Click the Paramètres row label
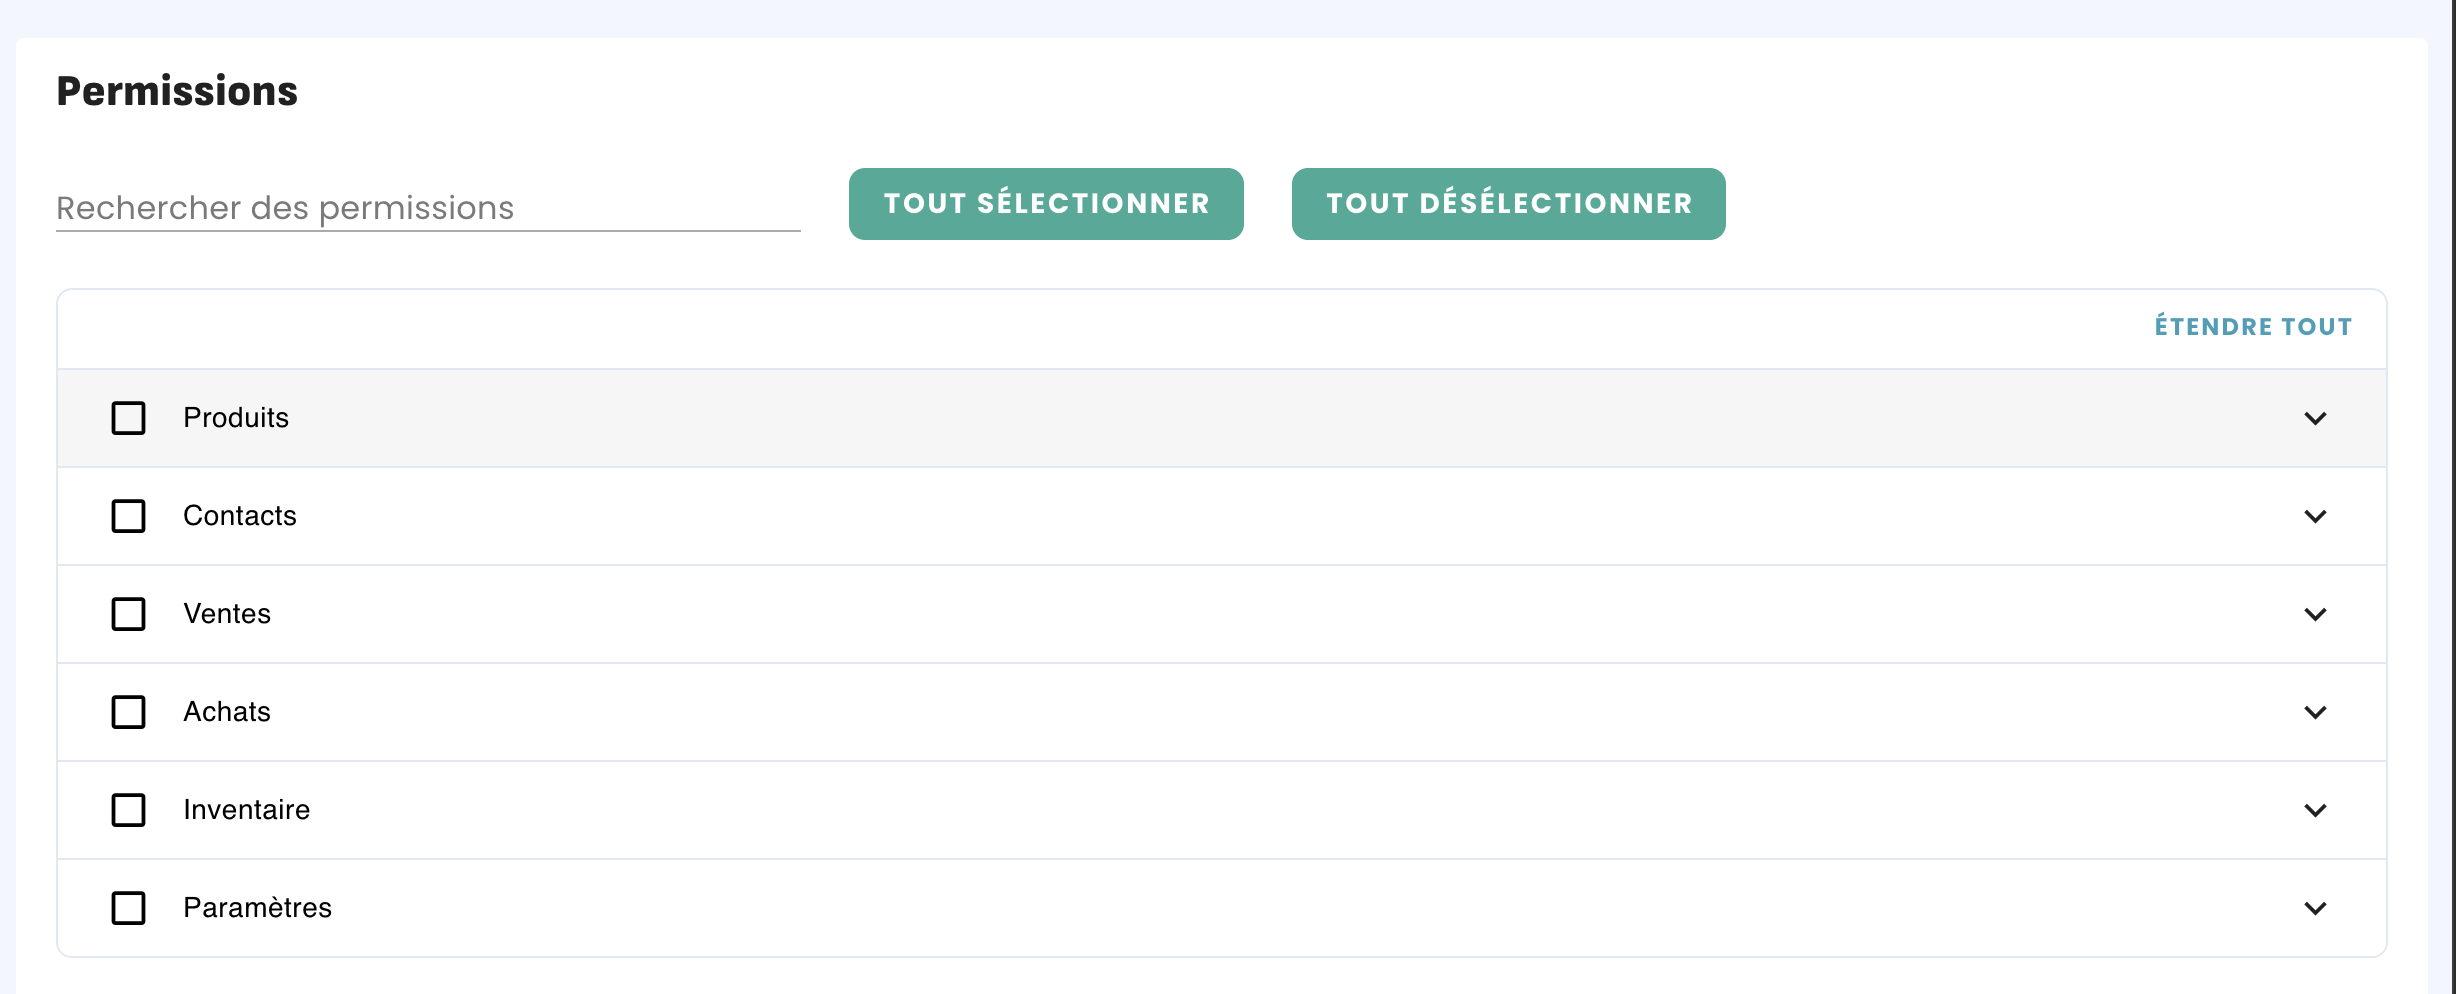Image resolution: width=2456 pixels, height=994 pixels. point(258,908)
